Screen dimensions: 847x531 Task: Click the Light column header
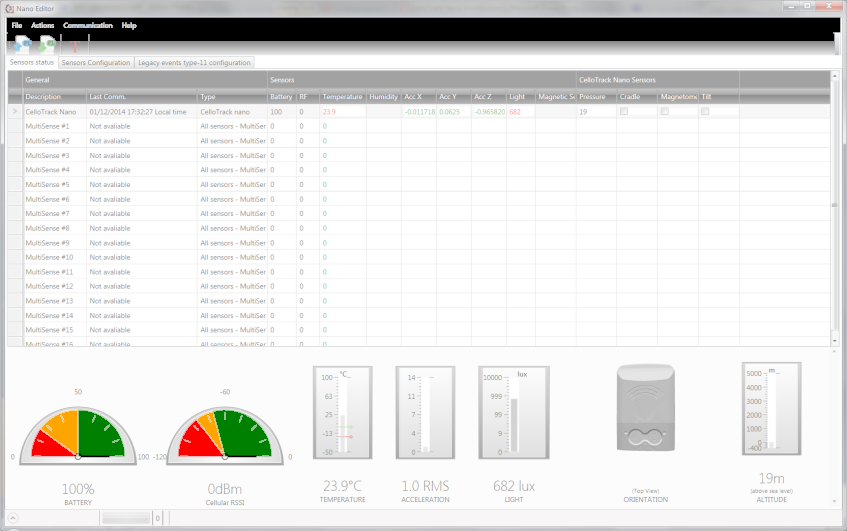coord(521,97)
